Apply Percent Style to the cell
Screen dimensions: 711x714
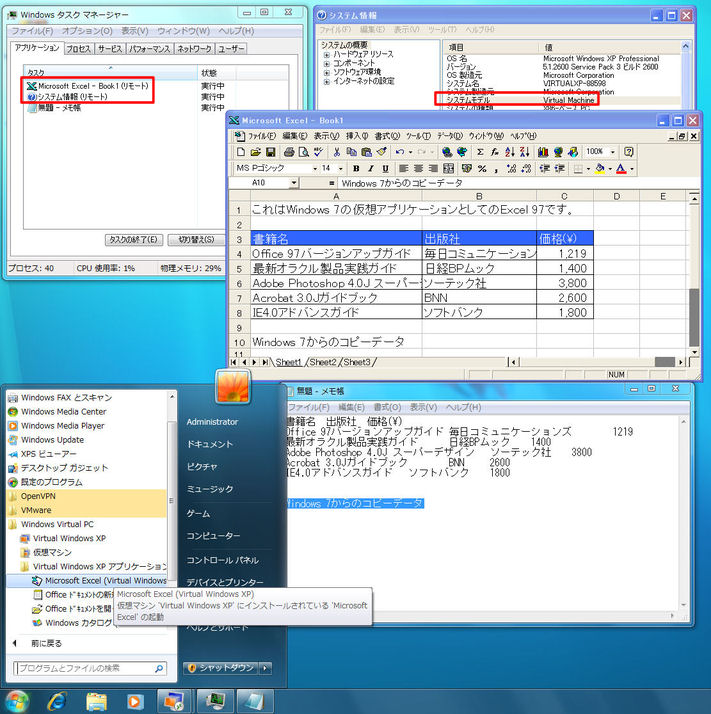pyautogui.click(x=482, y=168)
